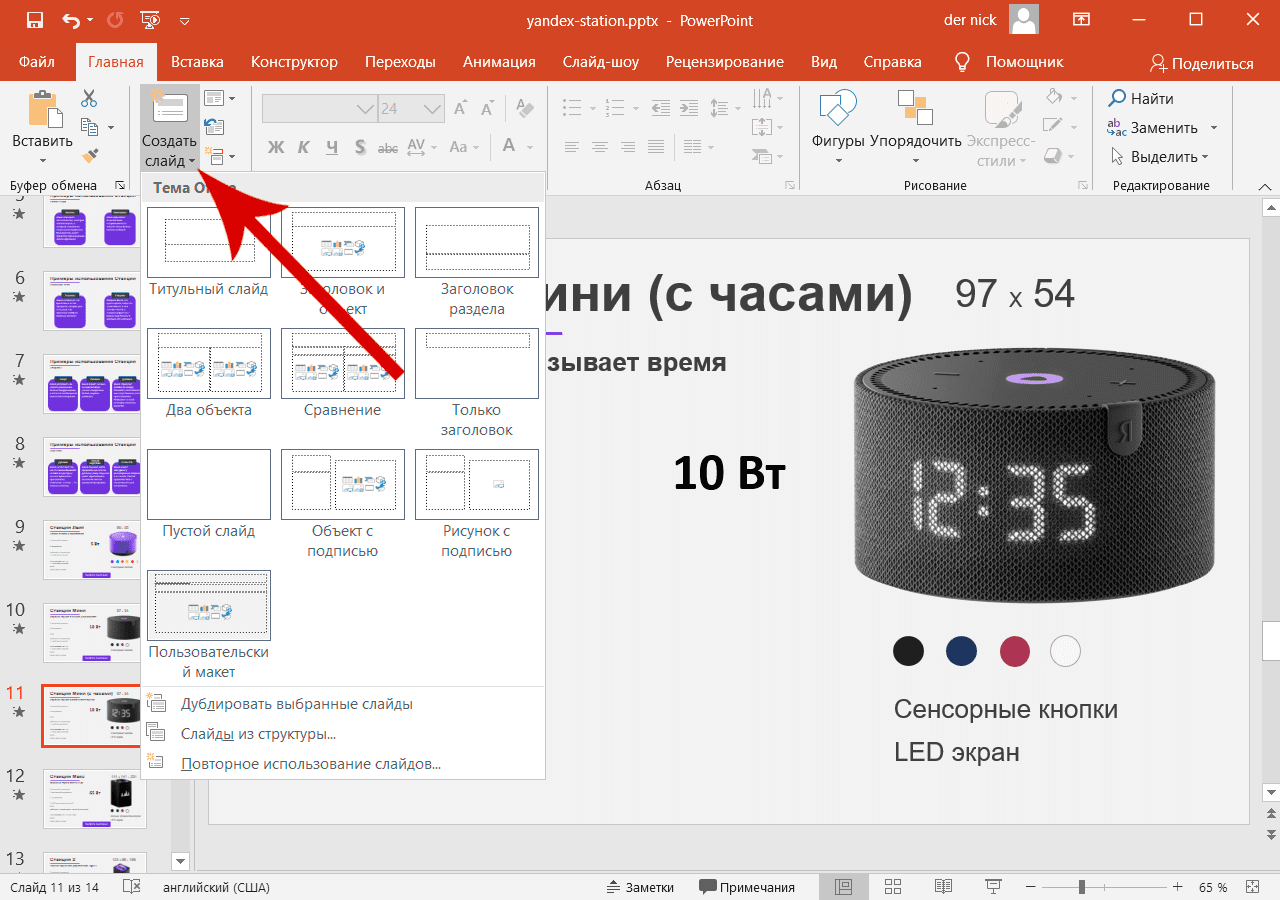The image size is (1280, 900).
Task: Click the Copy icon in clipboard group
Action: [90, 127]
